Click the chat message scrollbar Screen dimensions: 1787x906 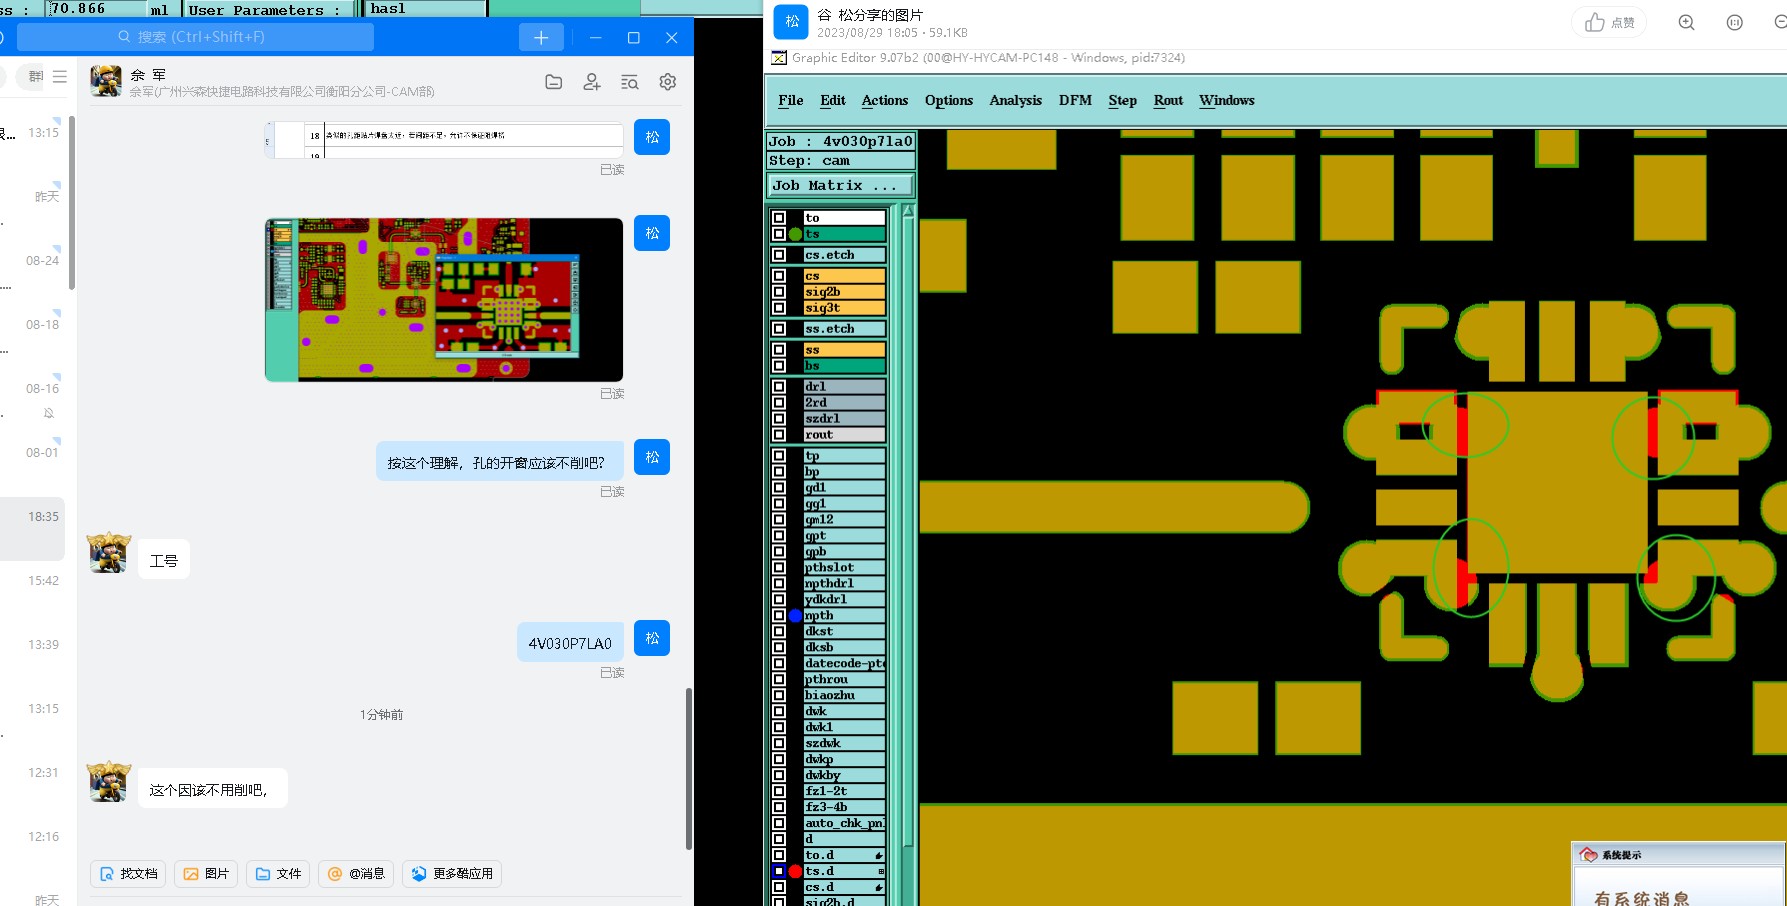(x=688, y=768)
